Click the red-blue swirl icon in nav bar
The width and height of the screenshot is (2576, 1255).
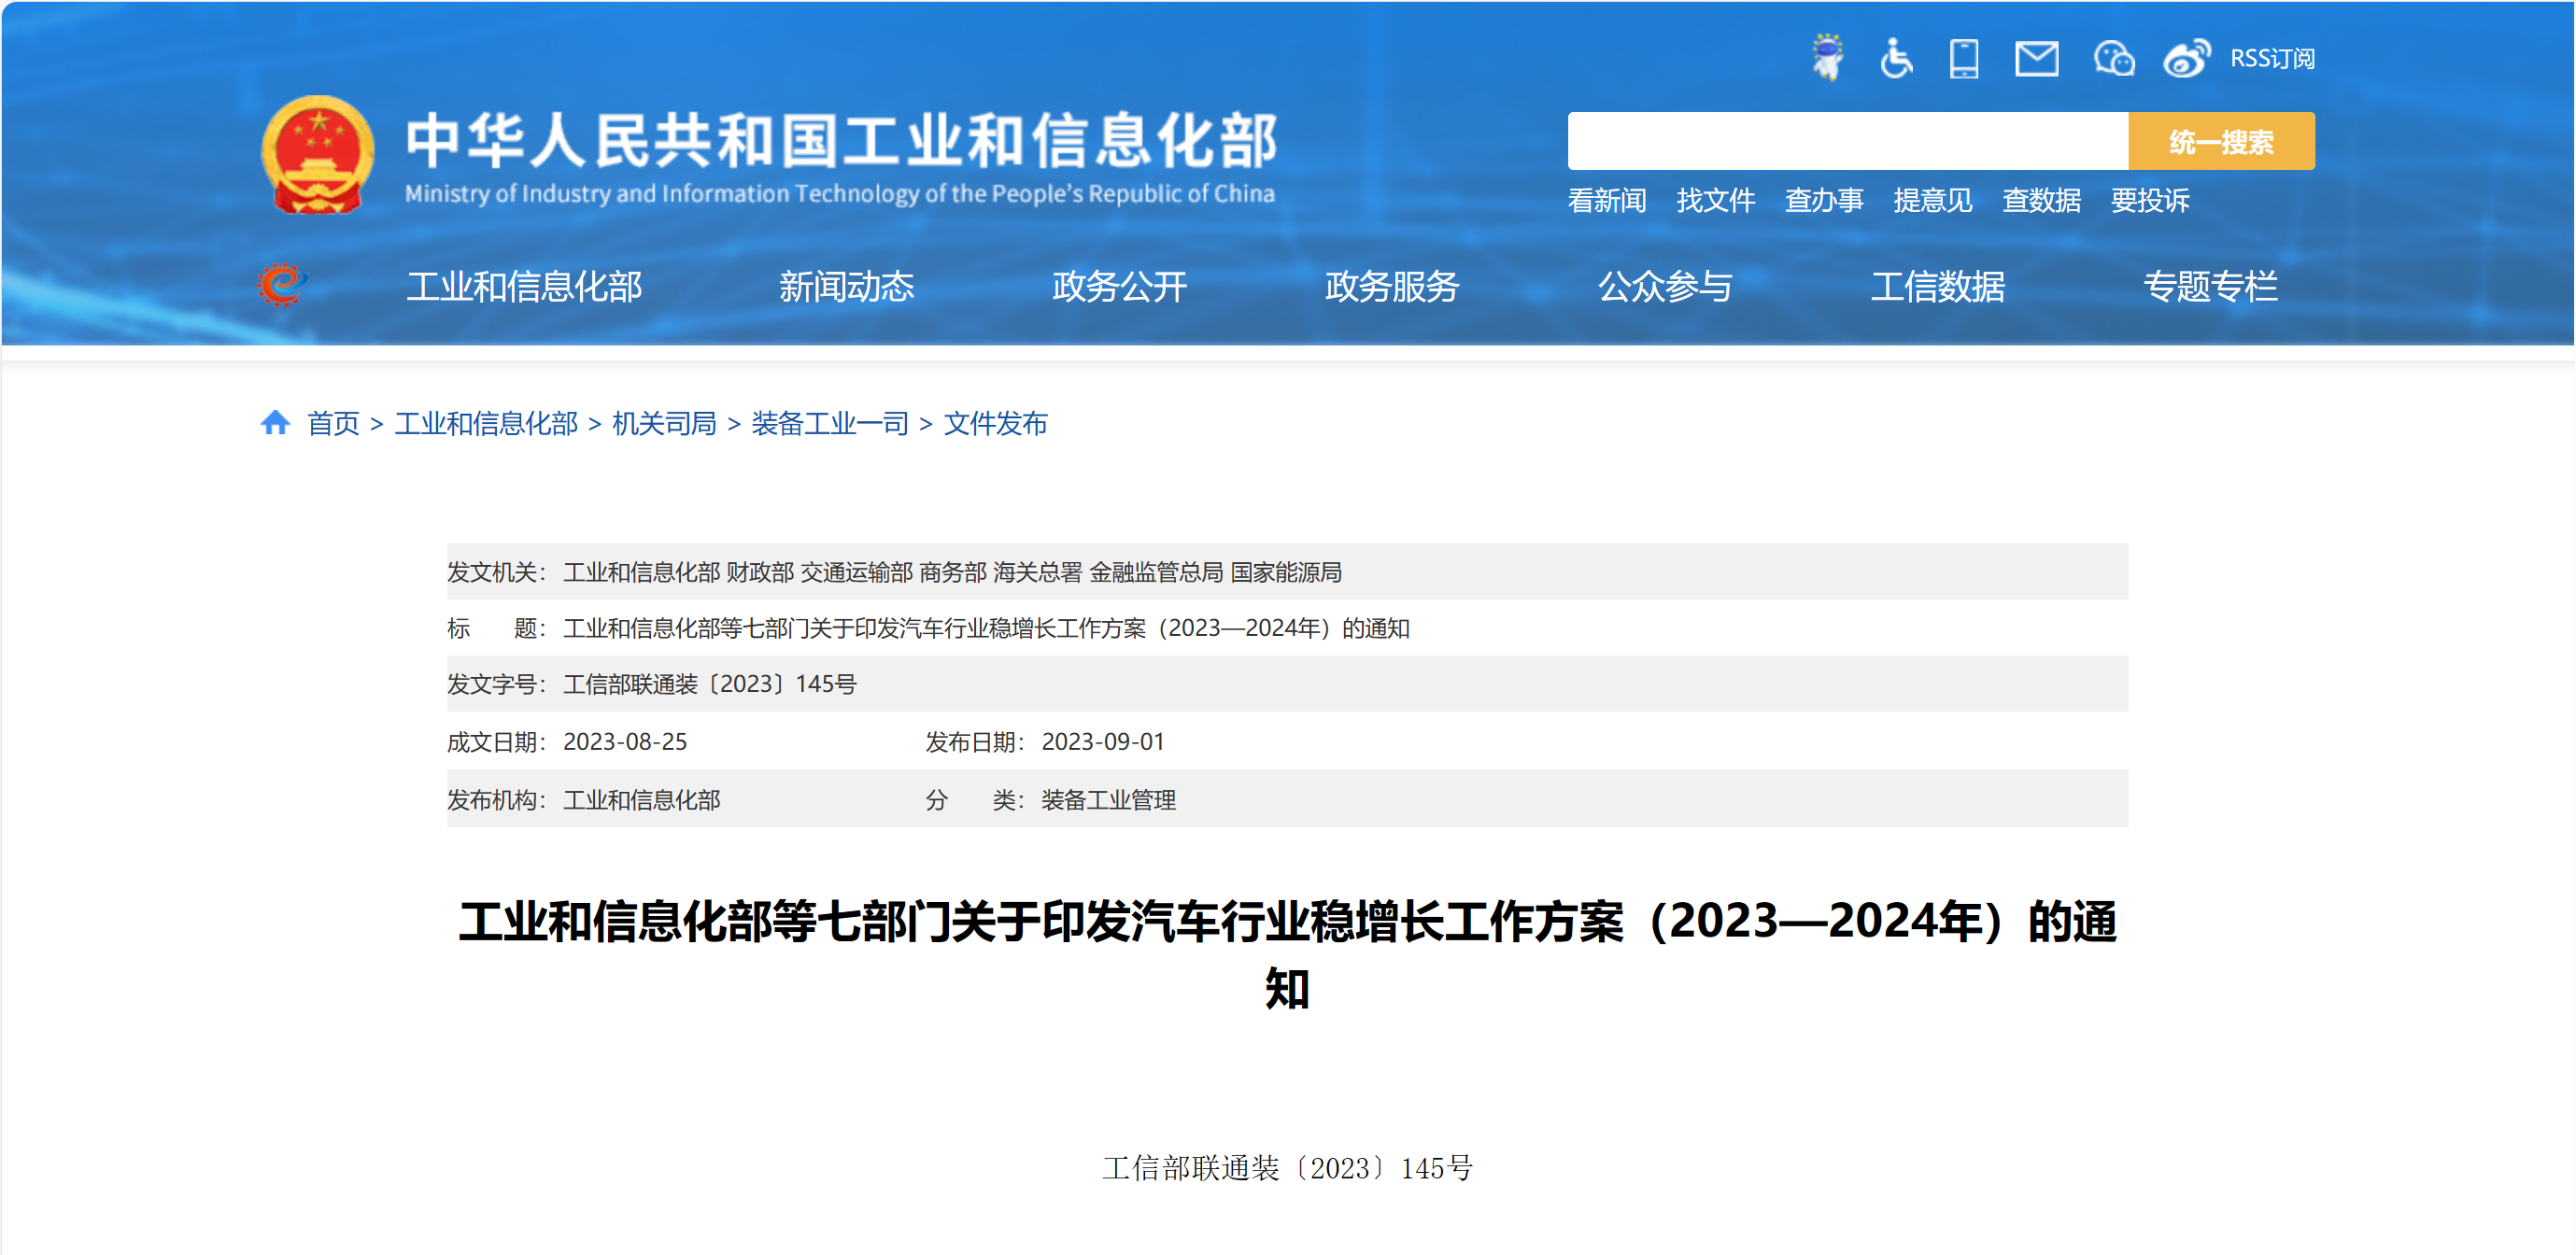[282, 285]
